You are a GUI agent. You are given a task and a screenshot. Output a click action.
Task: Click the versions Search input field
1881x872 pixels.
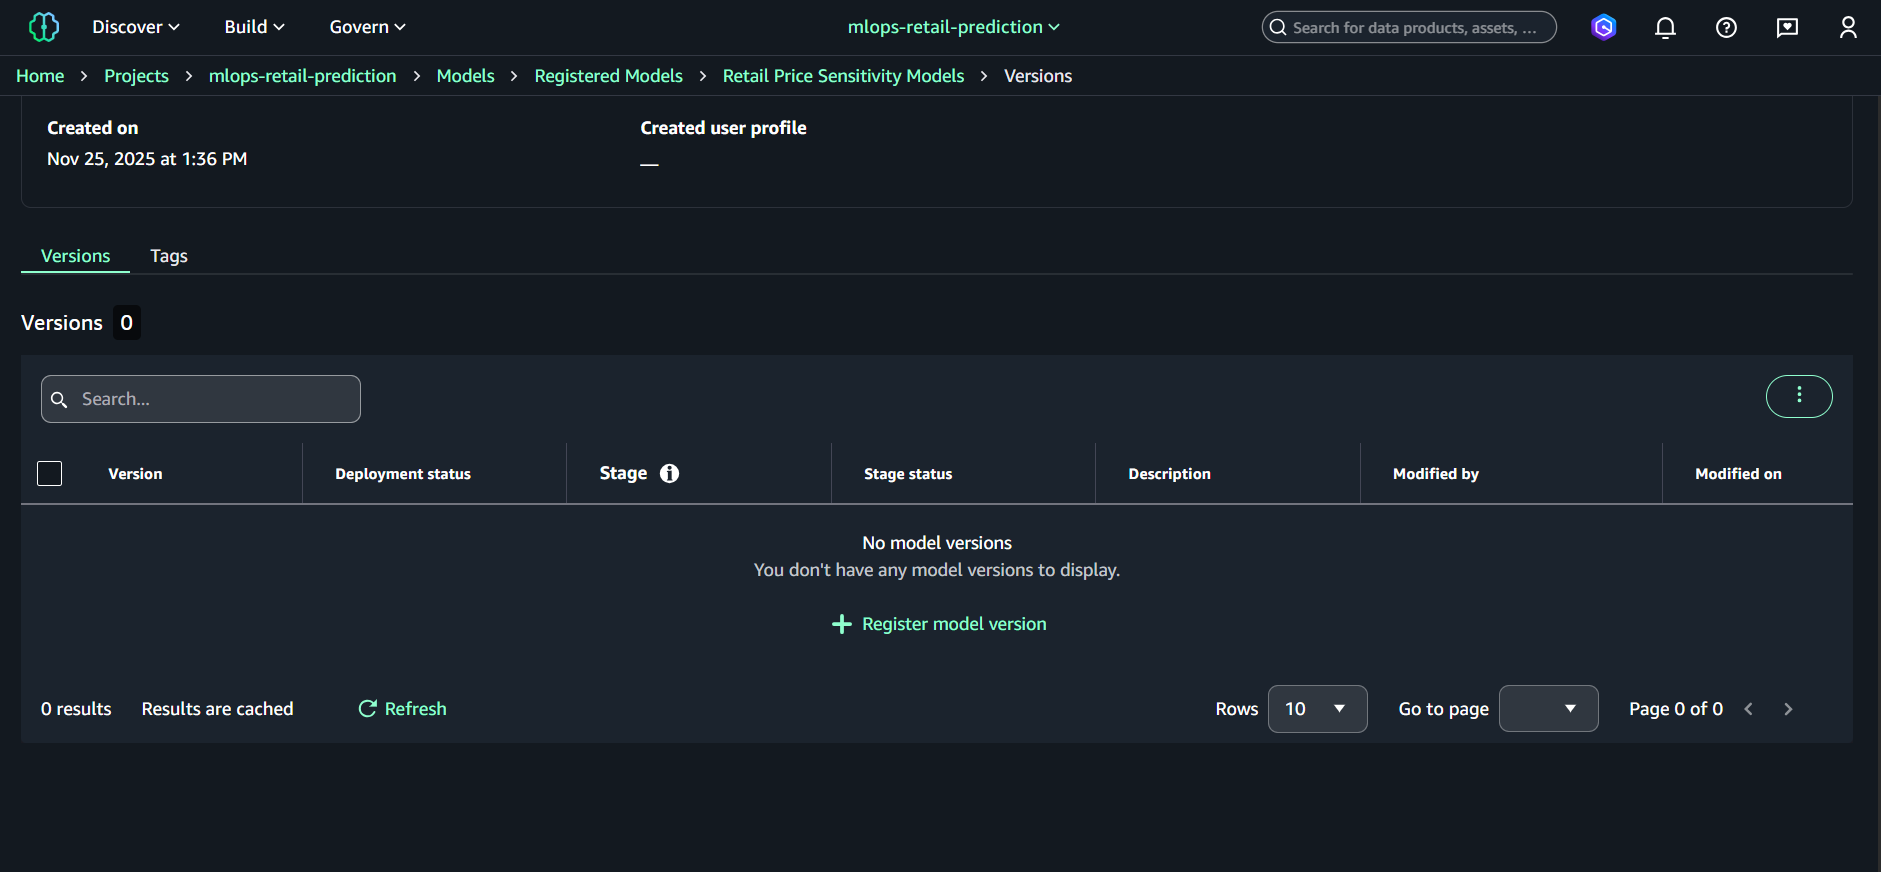click(201, 399)
